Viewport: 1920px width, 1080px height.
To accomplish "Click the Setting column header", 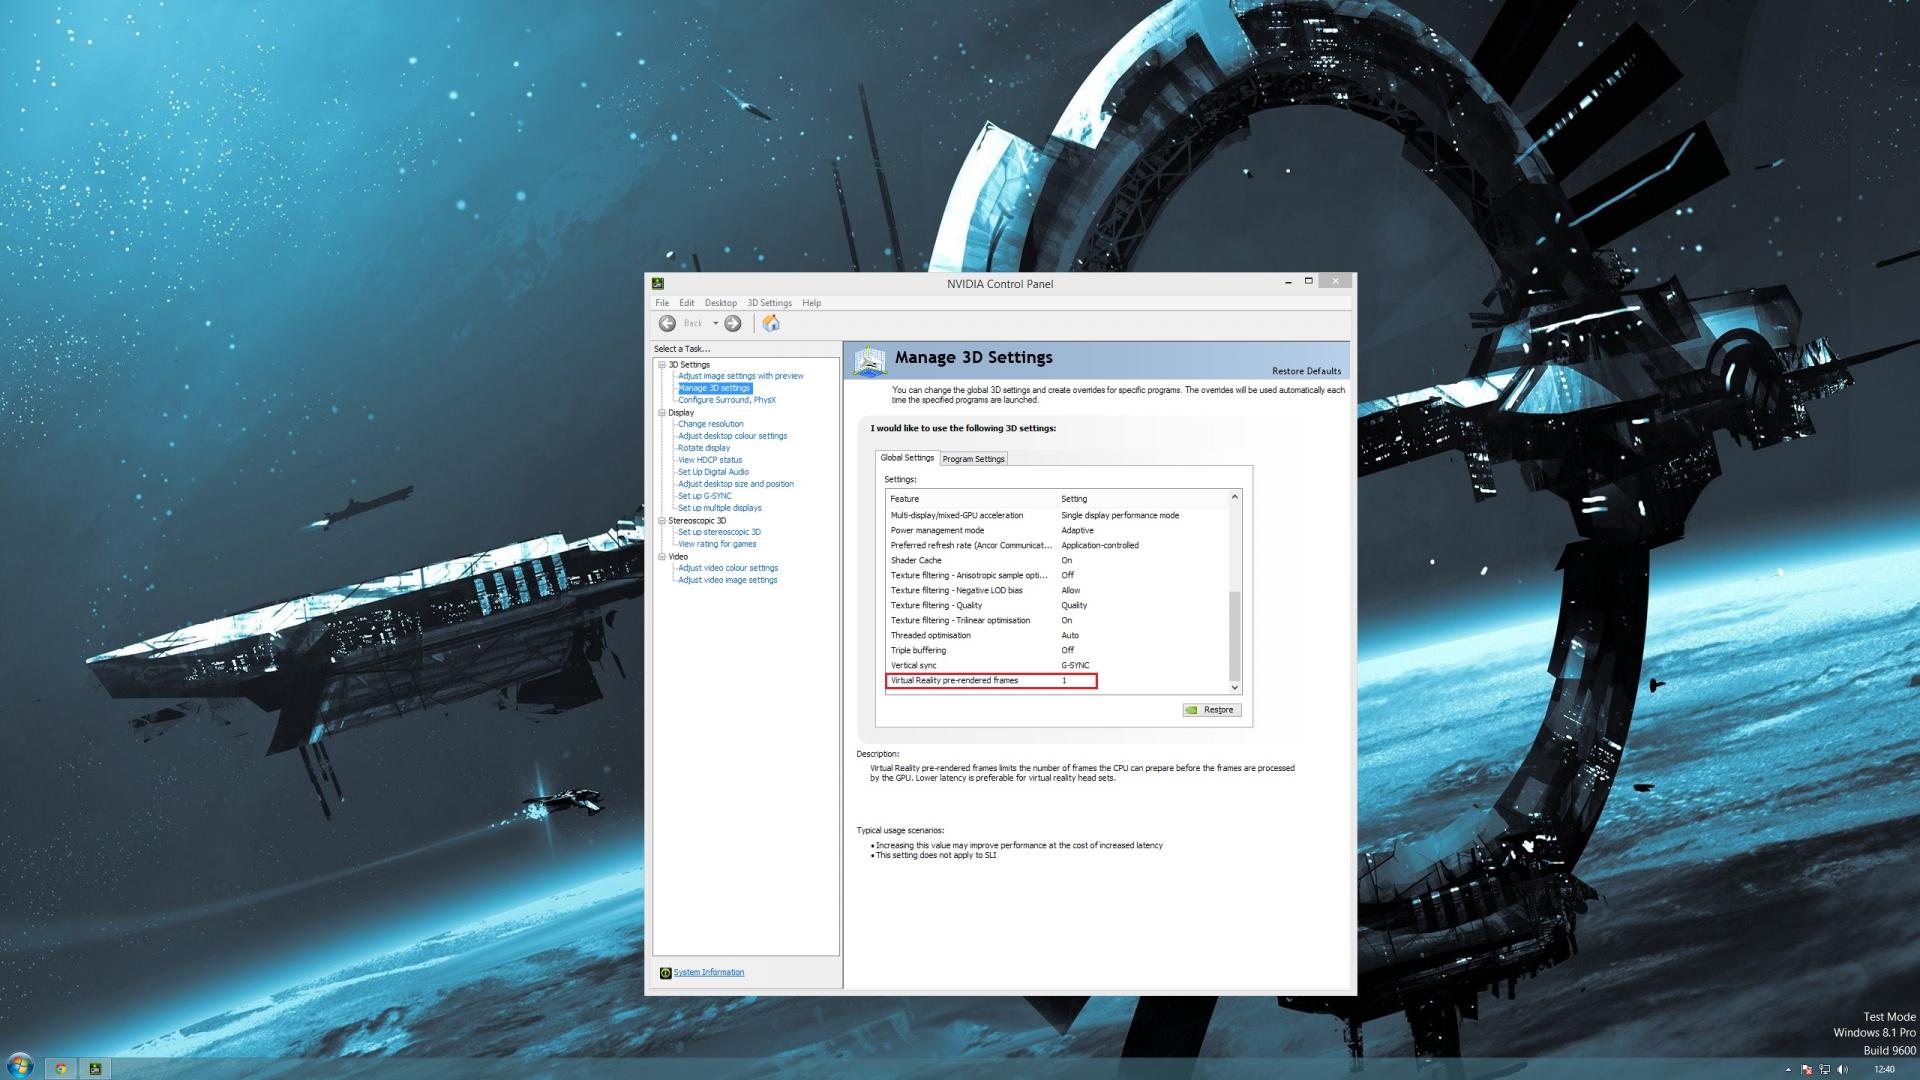I will (x=1143, y=499).
